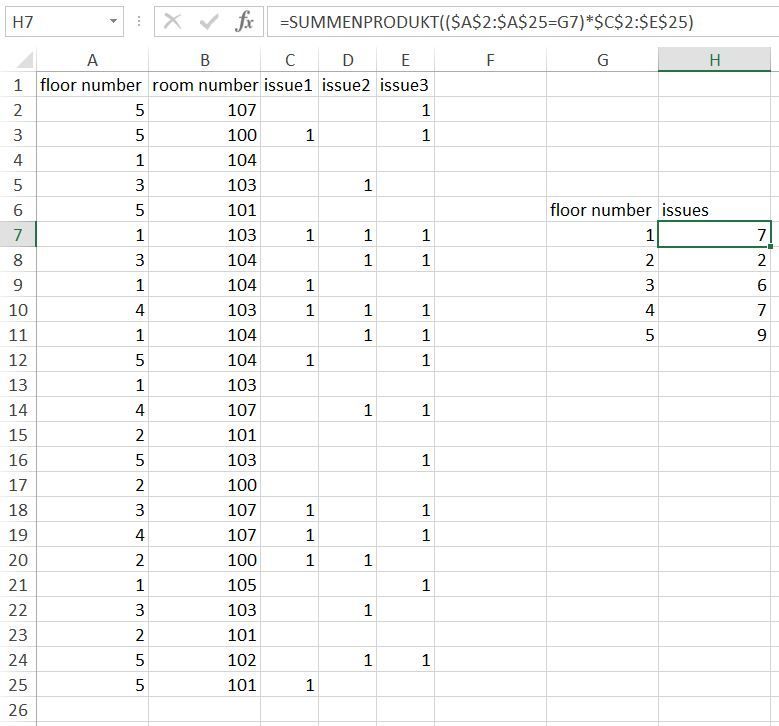This screenshot has width=779, height=726.
Task: Select column F header
Action: click(490, 60)
